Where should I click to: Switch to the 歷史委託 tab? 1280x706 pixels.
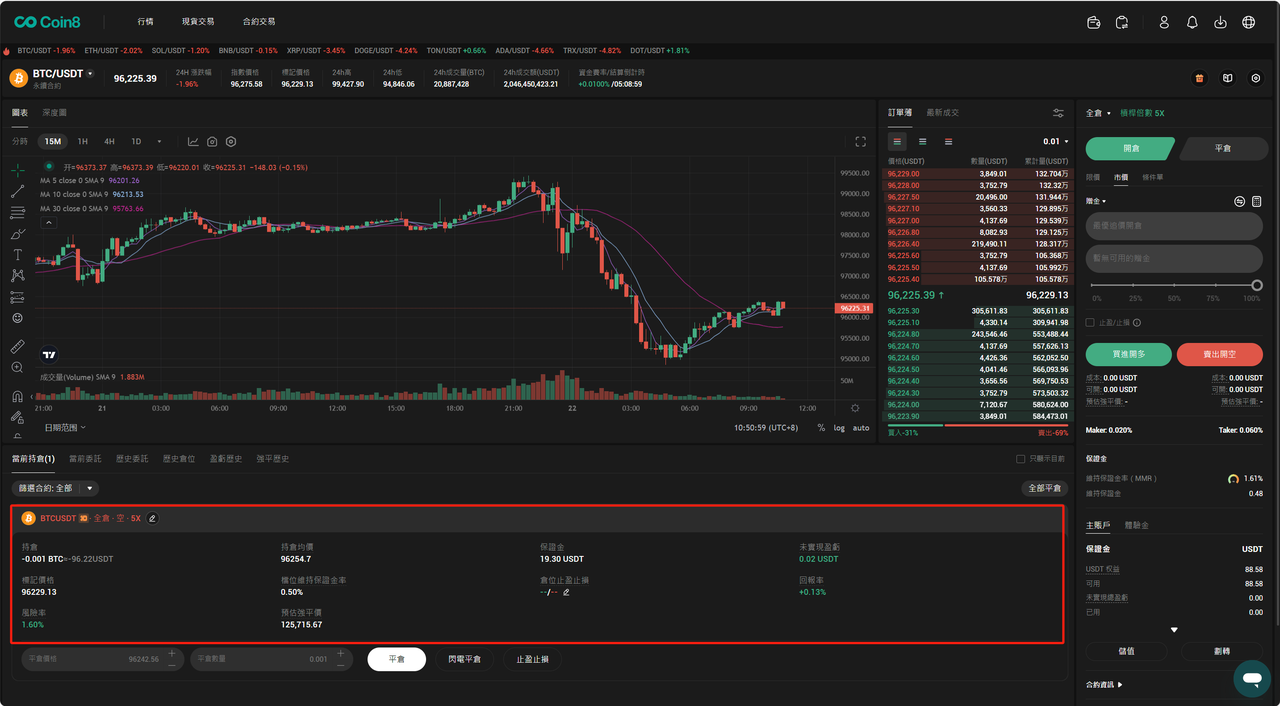[131, 459]
